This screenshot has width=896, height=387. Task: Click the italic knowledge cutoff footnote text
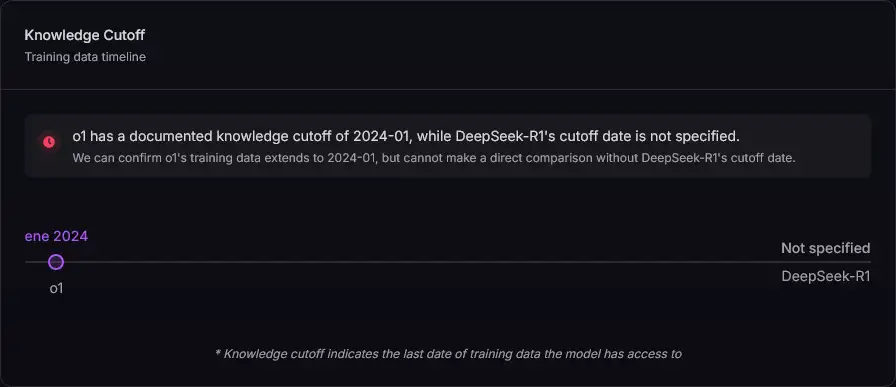click(x=448, y=354)
